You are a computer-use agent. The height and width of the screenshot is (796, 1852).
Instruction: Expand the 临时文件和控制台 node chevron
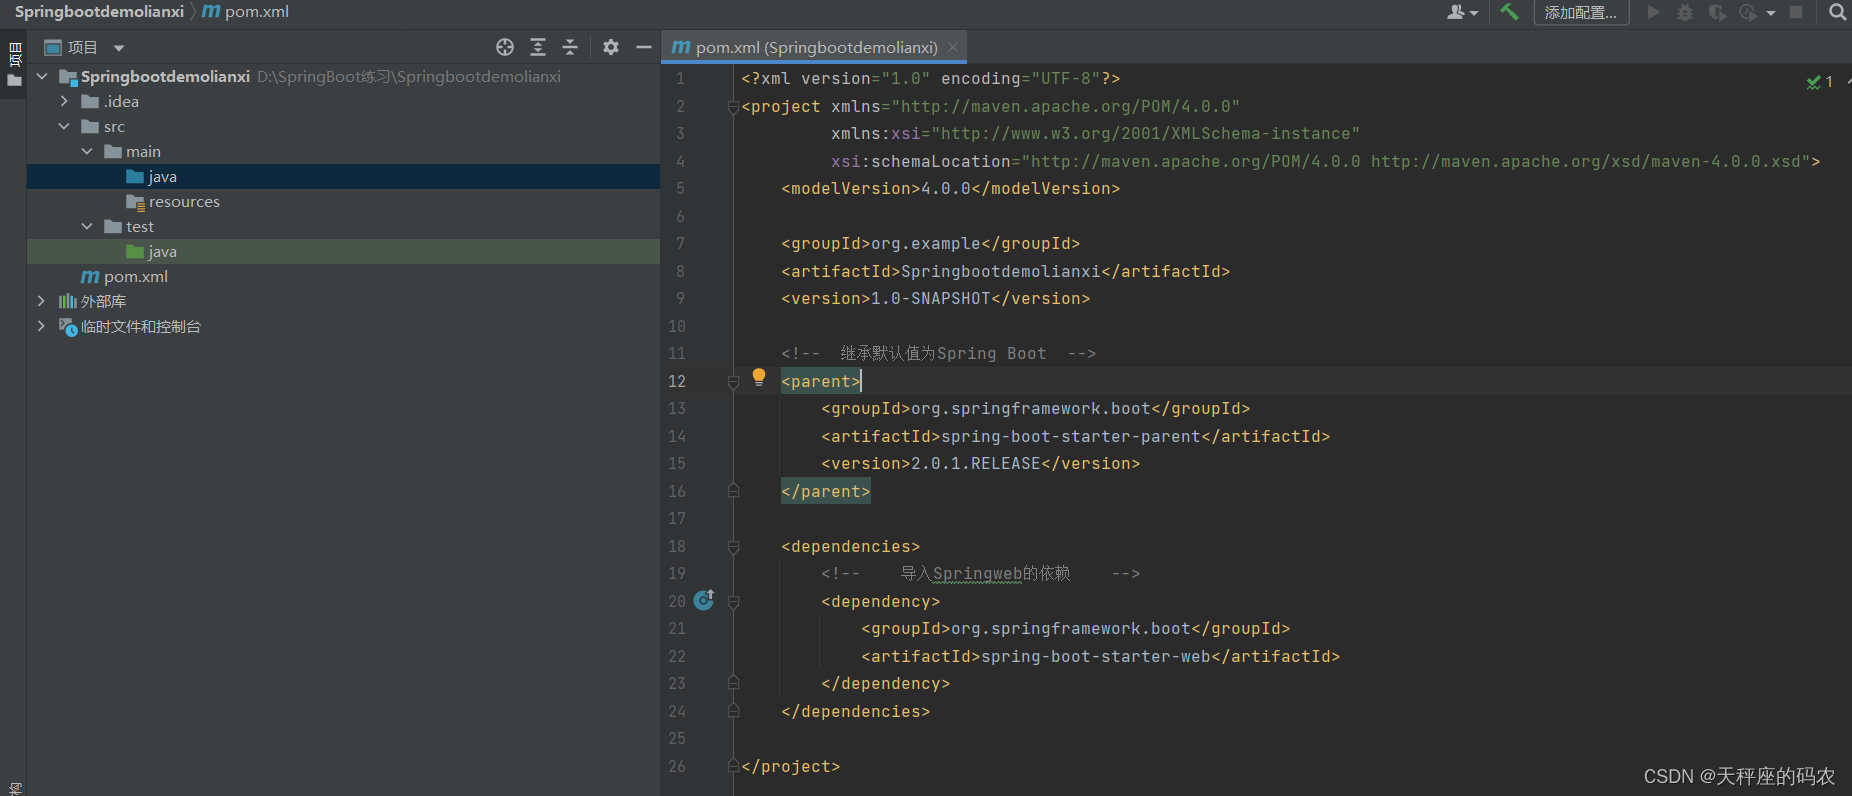pos(41,326)
